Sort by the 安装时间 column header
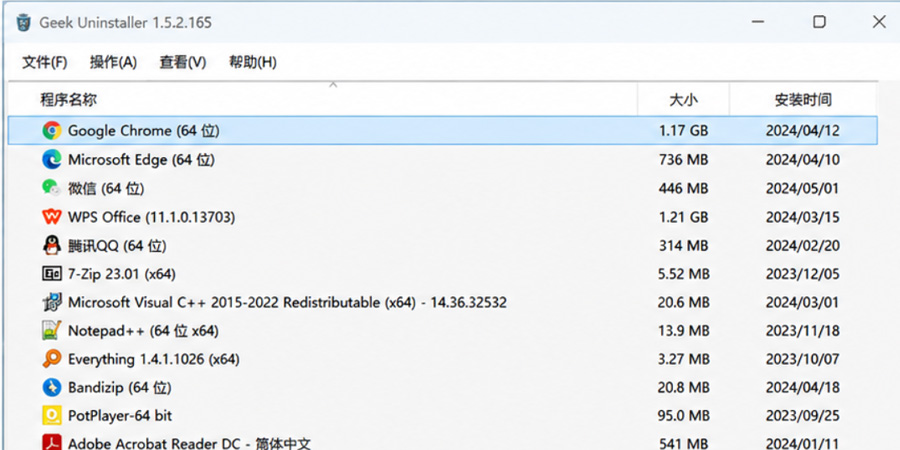The height and width of the screenshot is (450, 900). 803,99
